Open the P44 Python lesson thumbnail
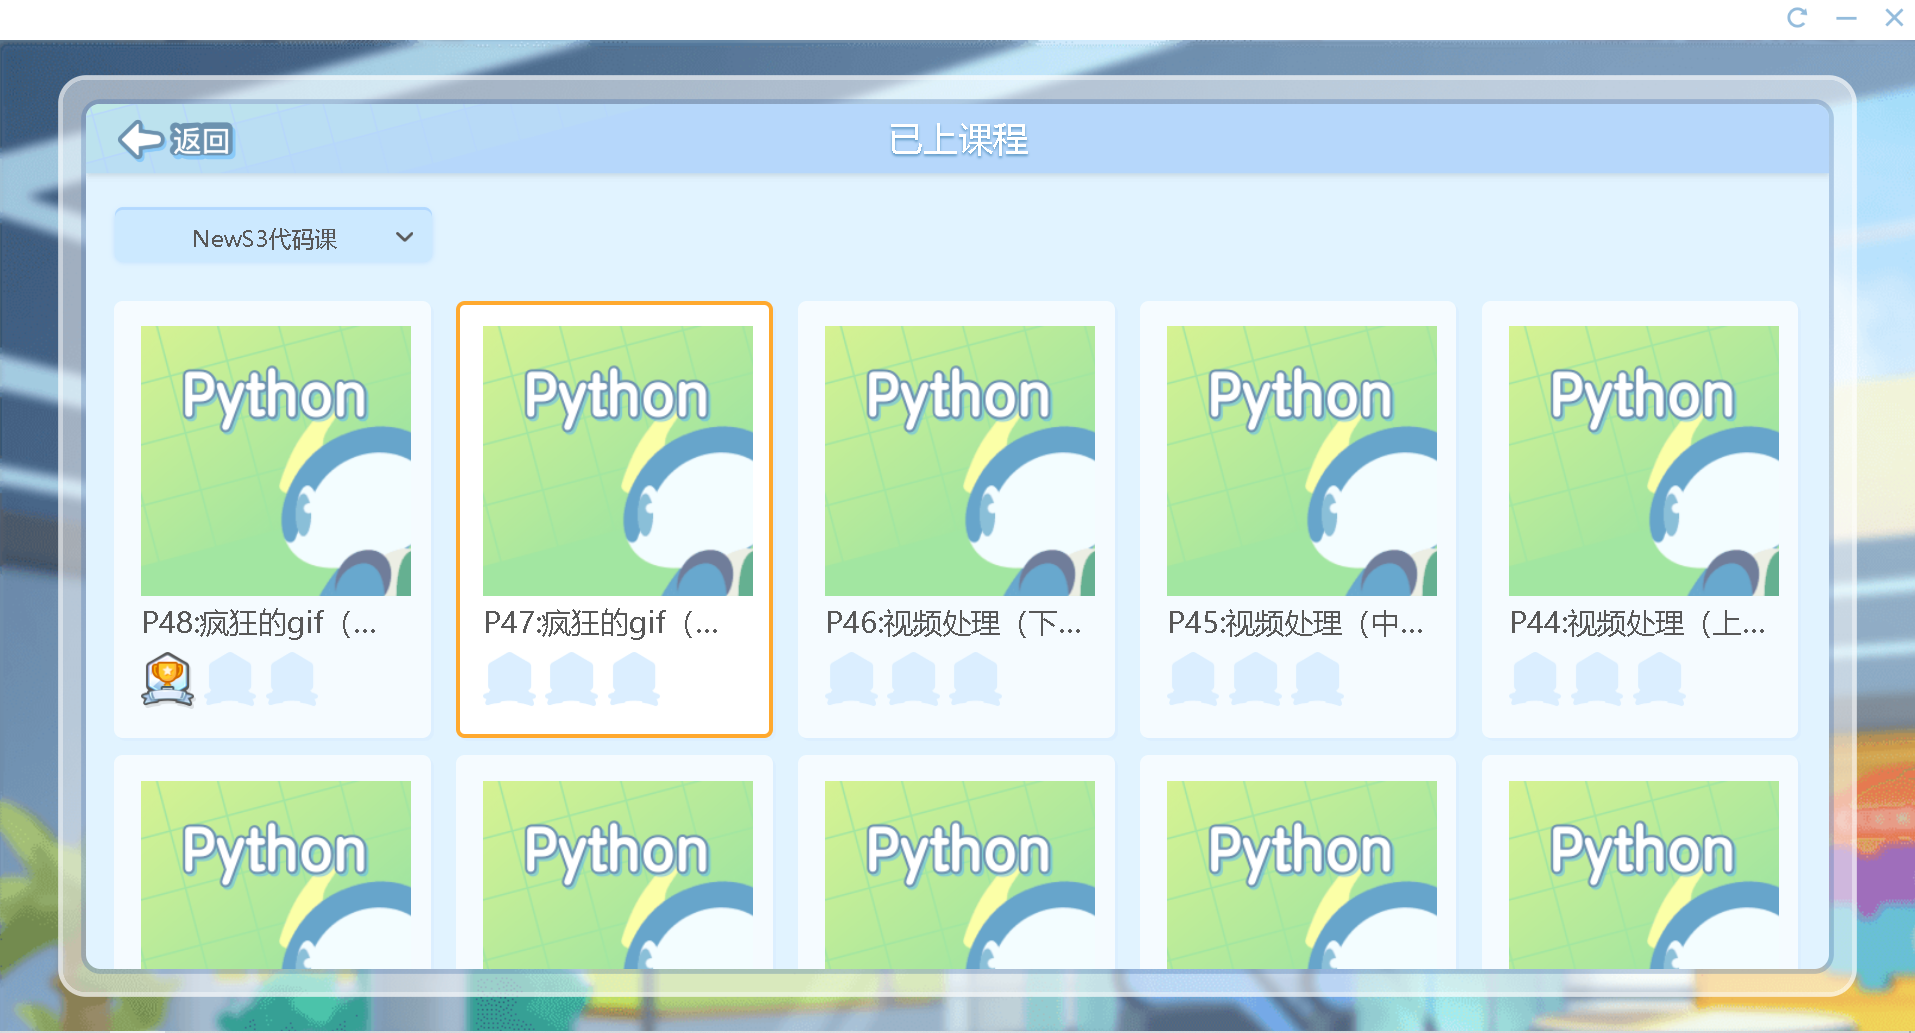The height and width of the screenshot is (1033, 1915). click(x=1644, y=461)
